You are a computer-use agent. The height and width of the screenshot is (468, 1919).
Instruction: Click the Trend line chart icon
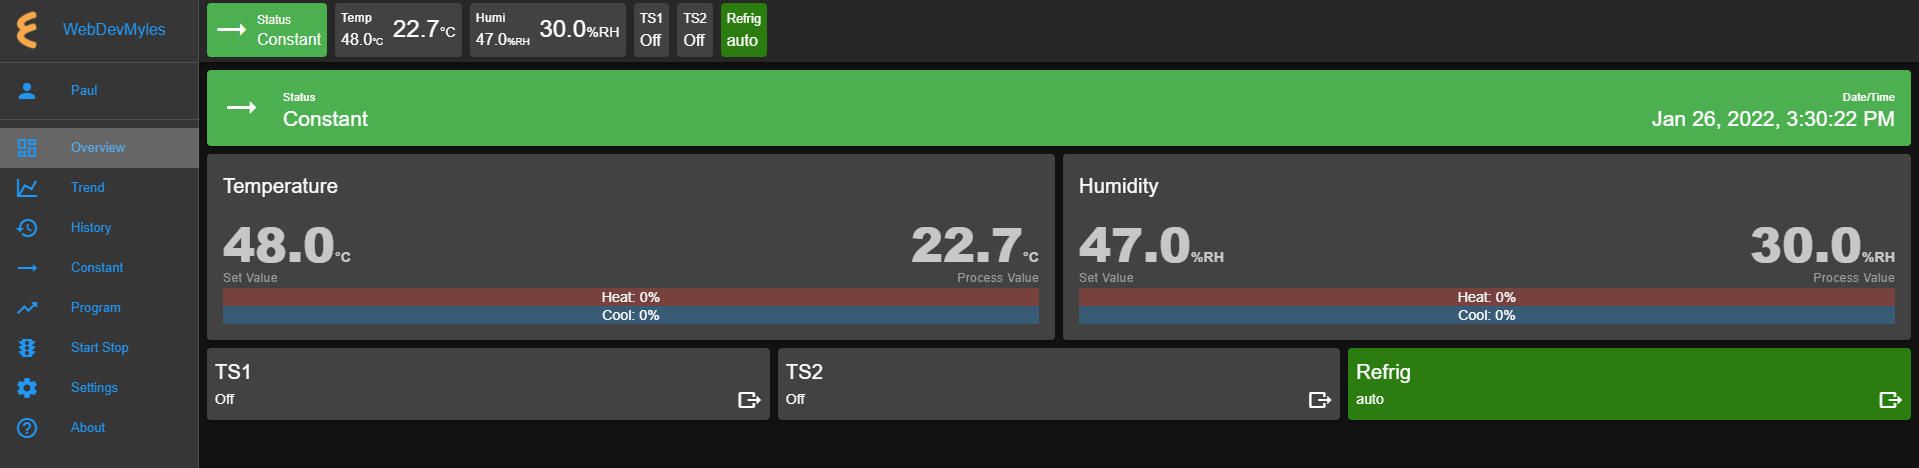(x=27, y=188)
